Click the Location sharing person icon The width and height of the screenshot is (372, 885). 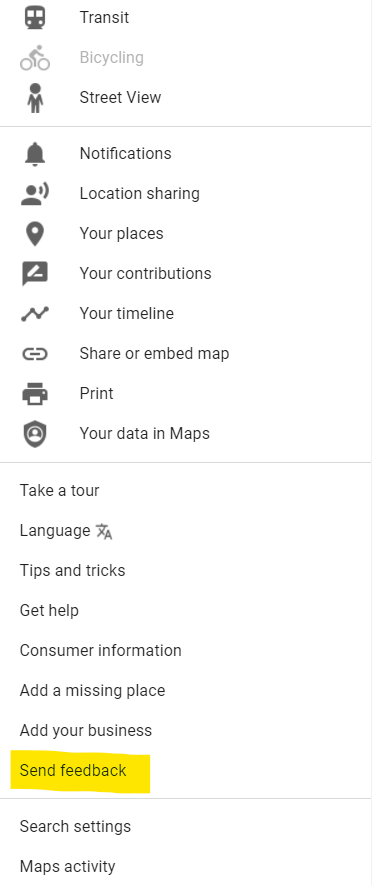point(35,194)
